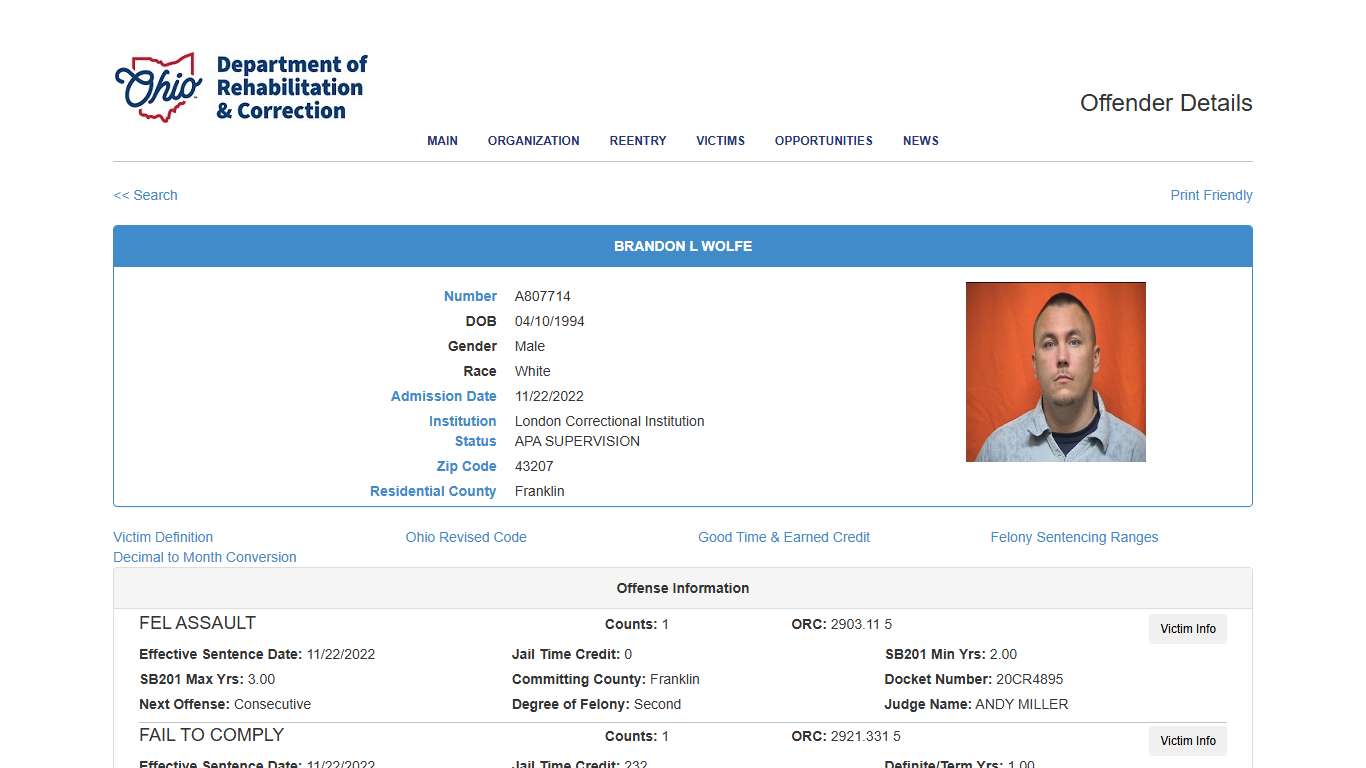Open the Status explanation link

click(475, 441)
